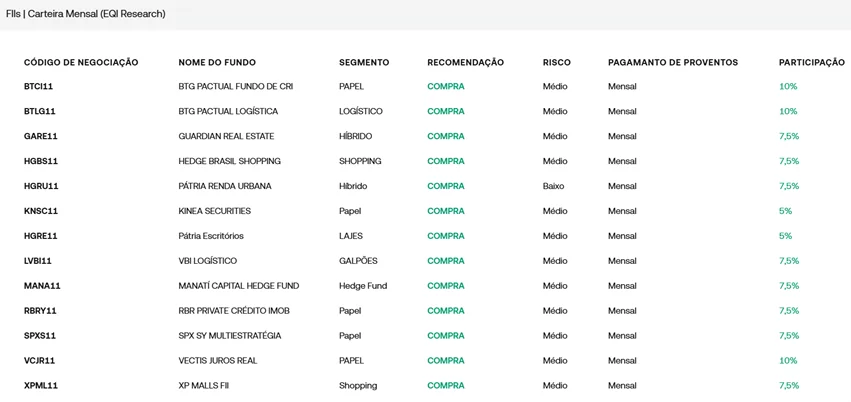The width and height of the screenshot is (851, 402).
Task: Select fund name BTG PACTUAL FUNDO DE CRI
Action: pyautogui.click(x=236, y=86)
